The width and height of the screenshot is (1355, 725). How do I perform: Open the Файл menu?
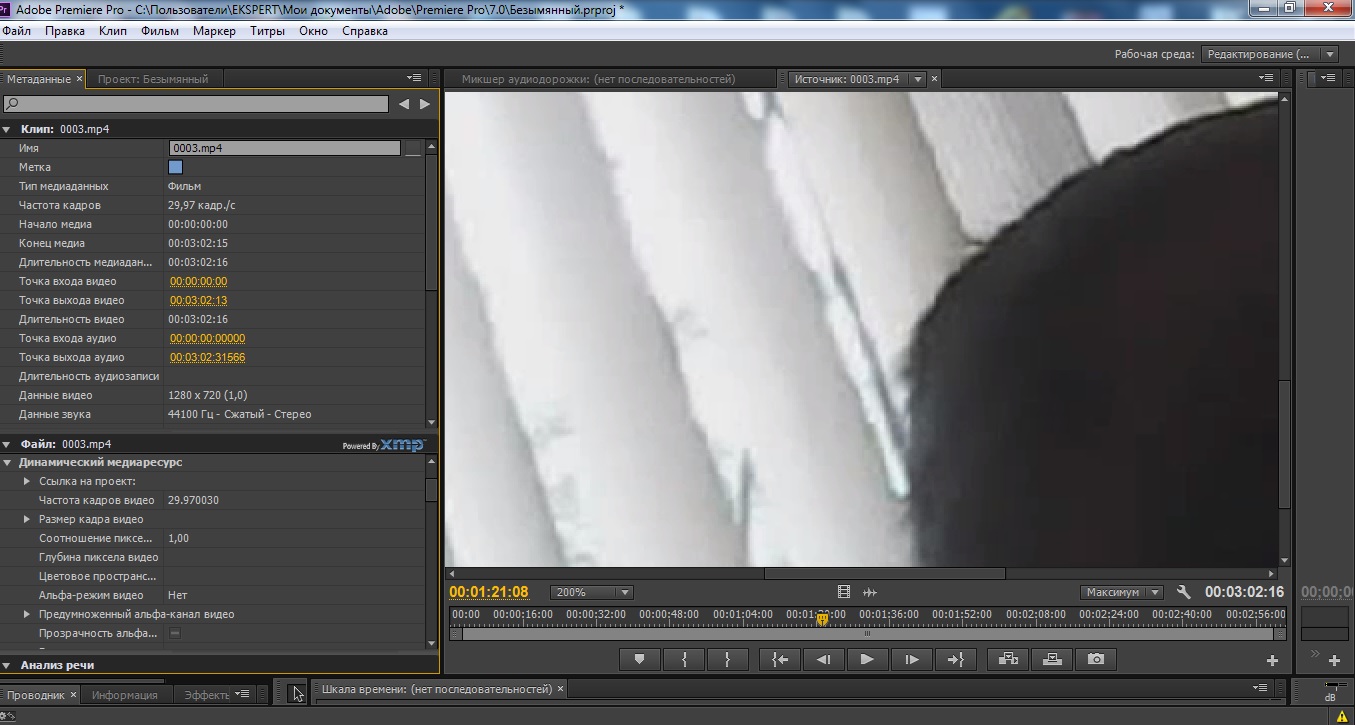click(x=17, y=31)
